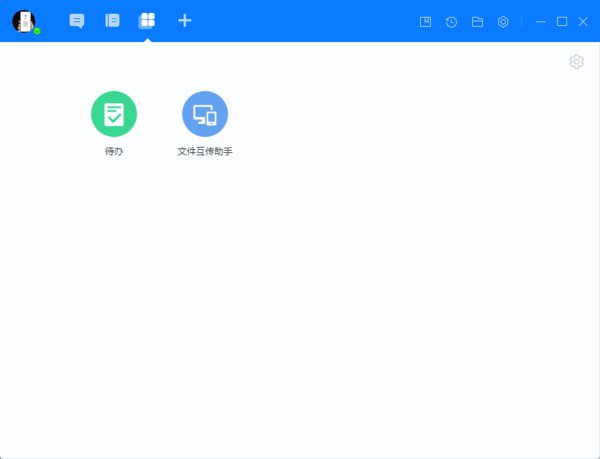This screenshot has width=600, height=459.
Task: Minimize the window
Action: pyautogui.click(x=540, y=22)
